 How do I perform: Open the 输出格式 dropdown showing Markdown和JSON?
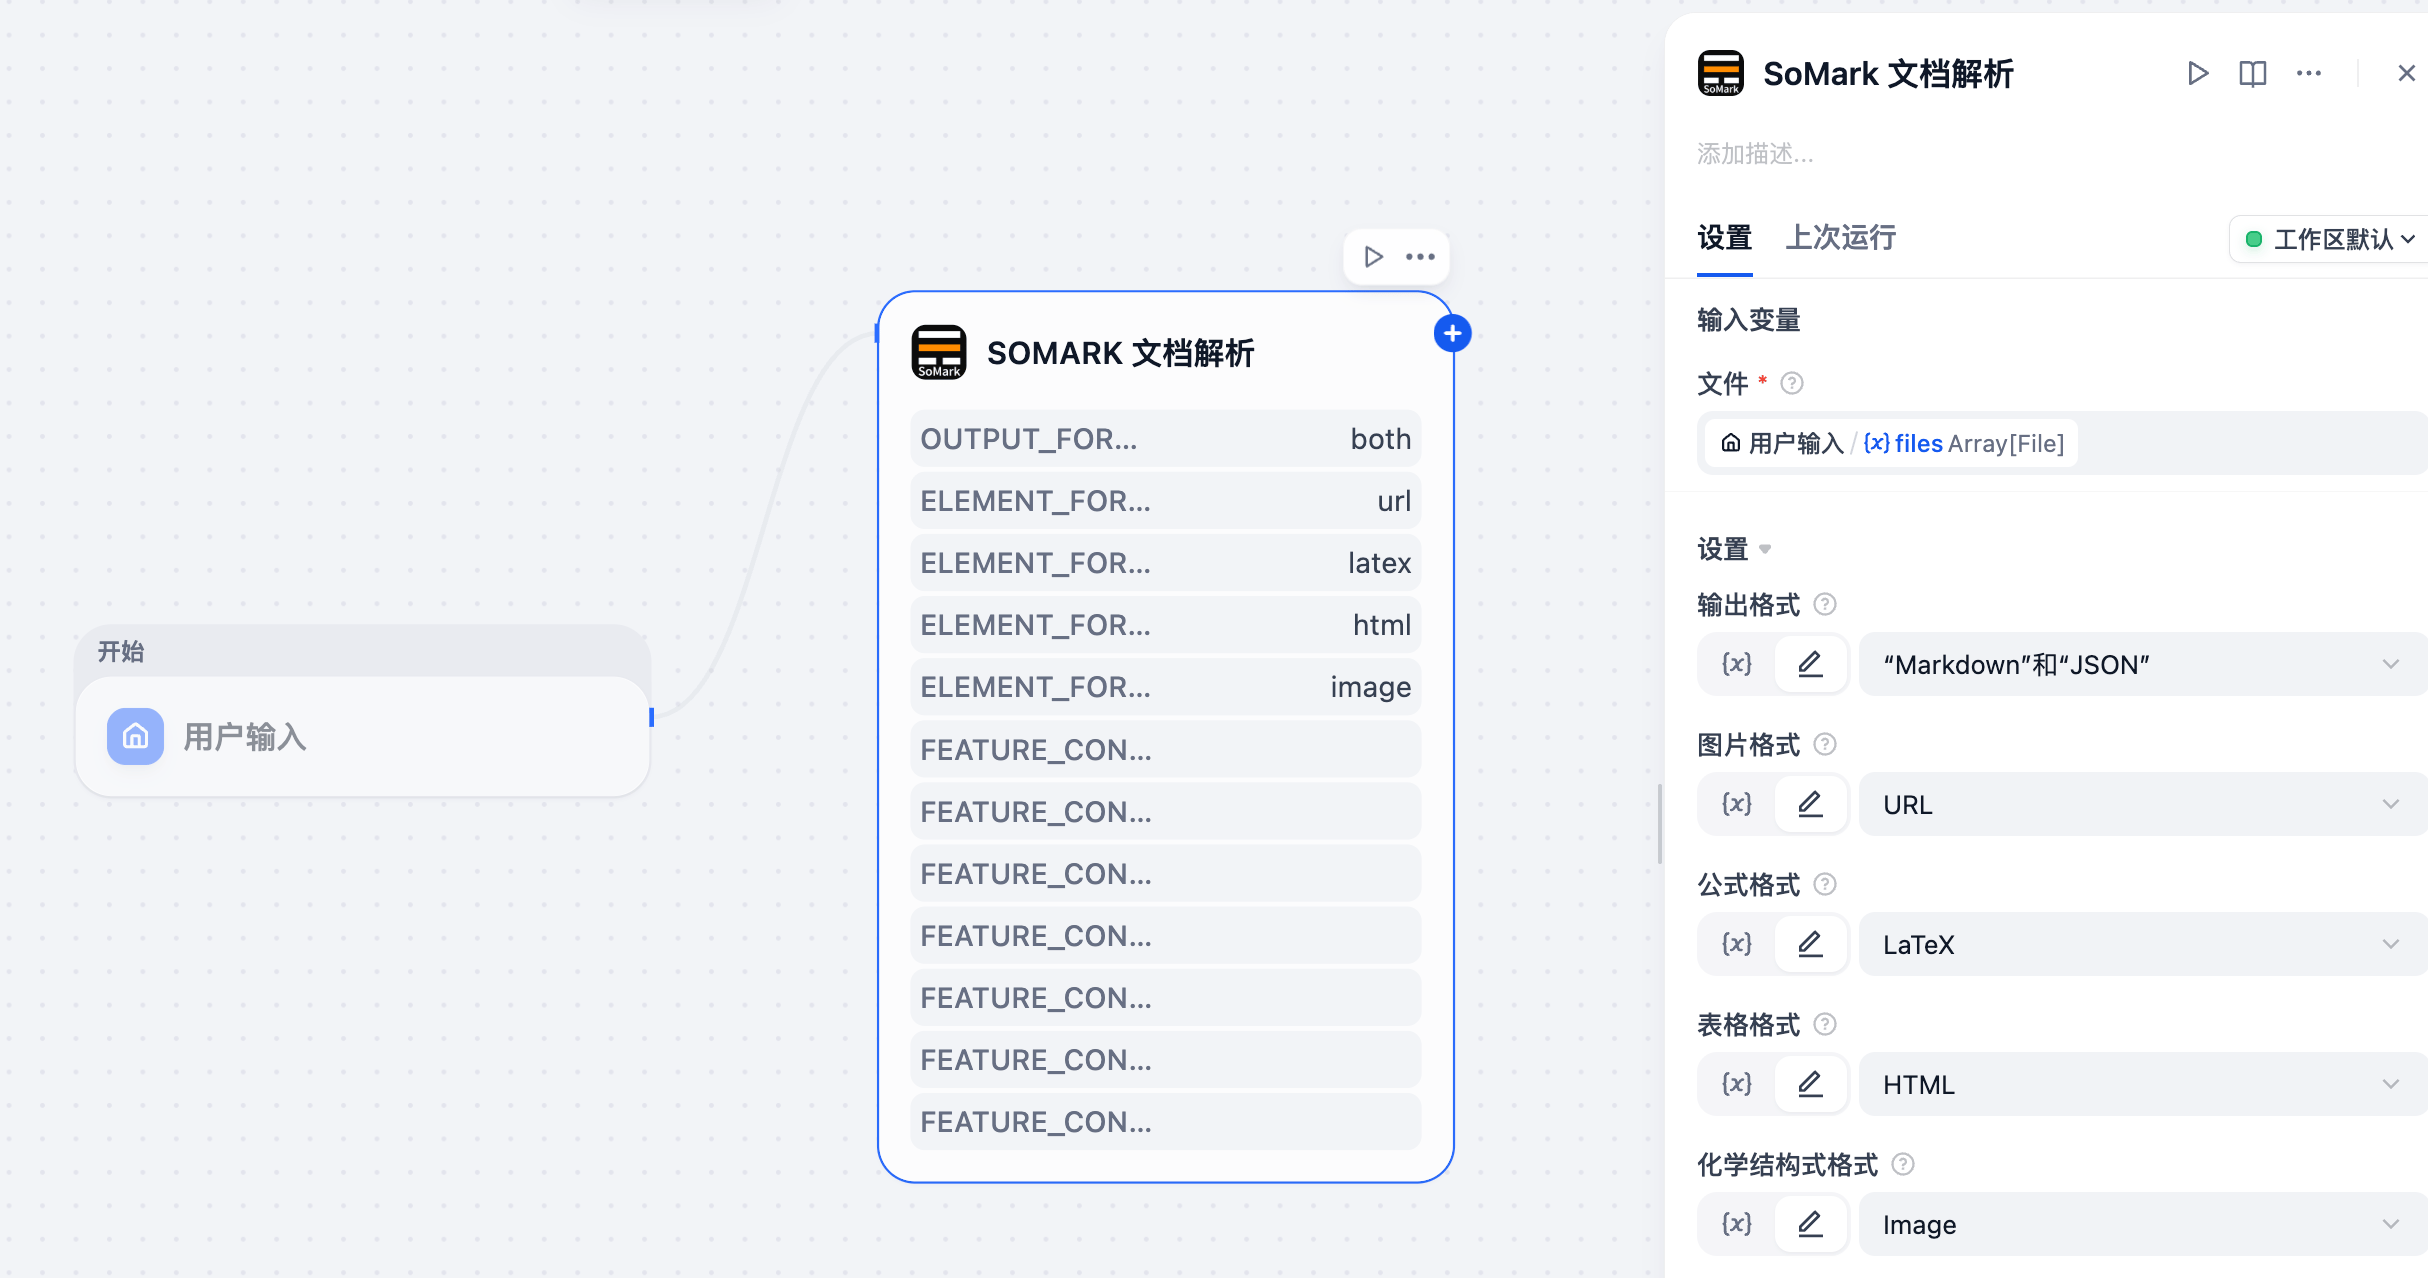(2143, 664)
